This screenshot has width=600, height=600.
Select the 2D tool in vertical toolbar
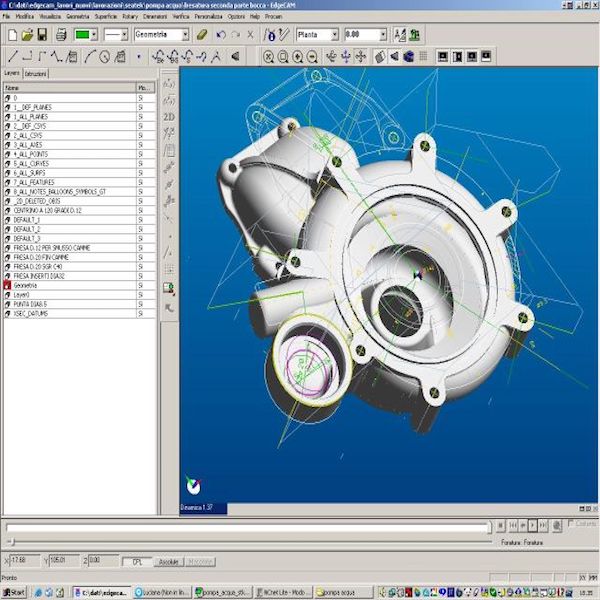(169, 116)
